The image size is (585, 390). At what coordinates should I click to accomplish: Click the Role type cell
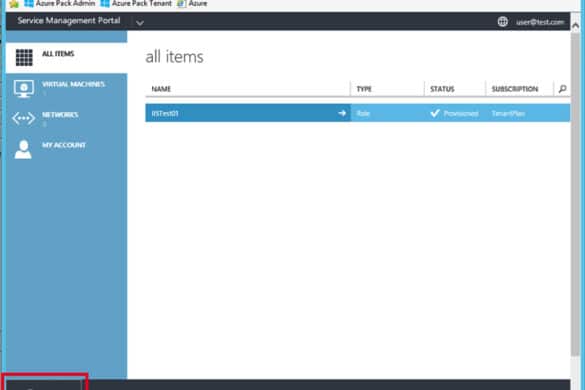pyautogui.click(x=363, y=113)
